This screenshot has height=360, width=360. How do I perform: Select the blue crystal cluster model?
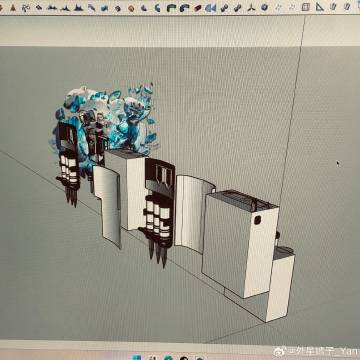click(x=107, y=118)
